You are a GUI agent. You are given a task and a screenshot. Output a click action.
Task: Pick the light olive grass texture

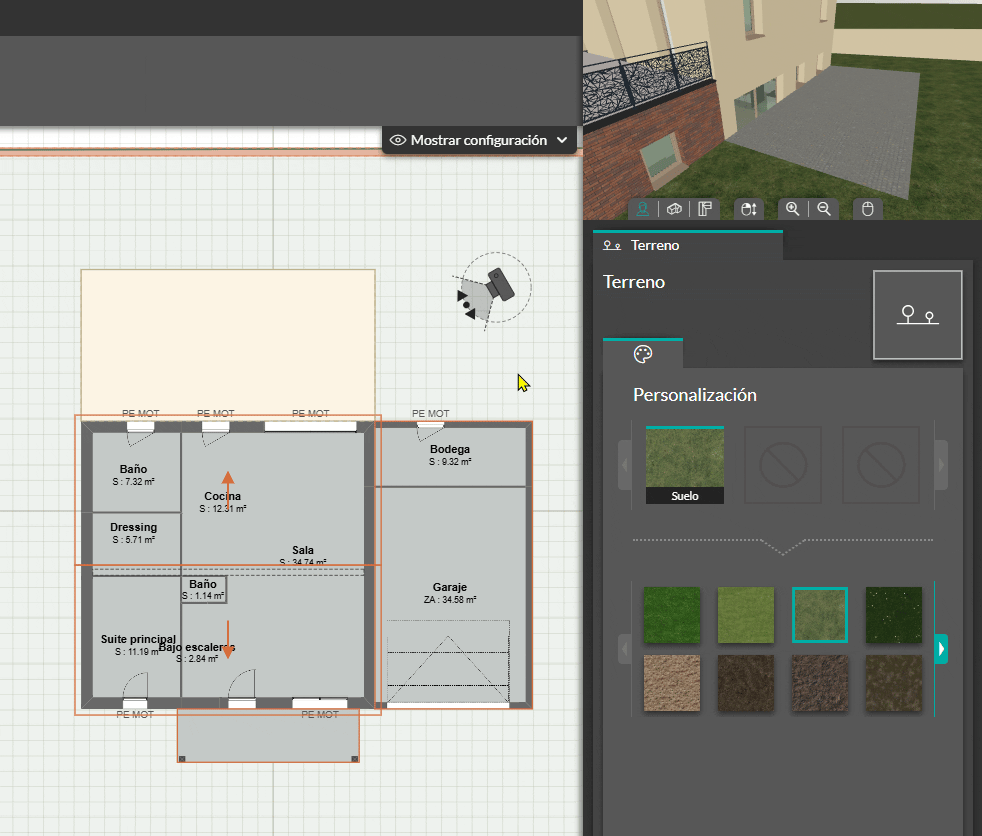[x=746, y=615]
